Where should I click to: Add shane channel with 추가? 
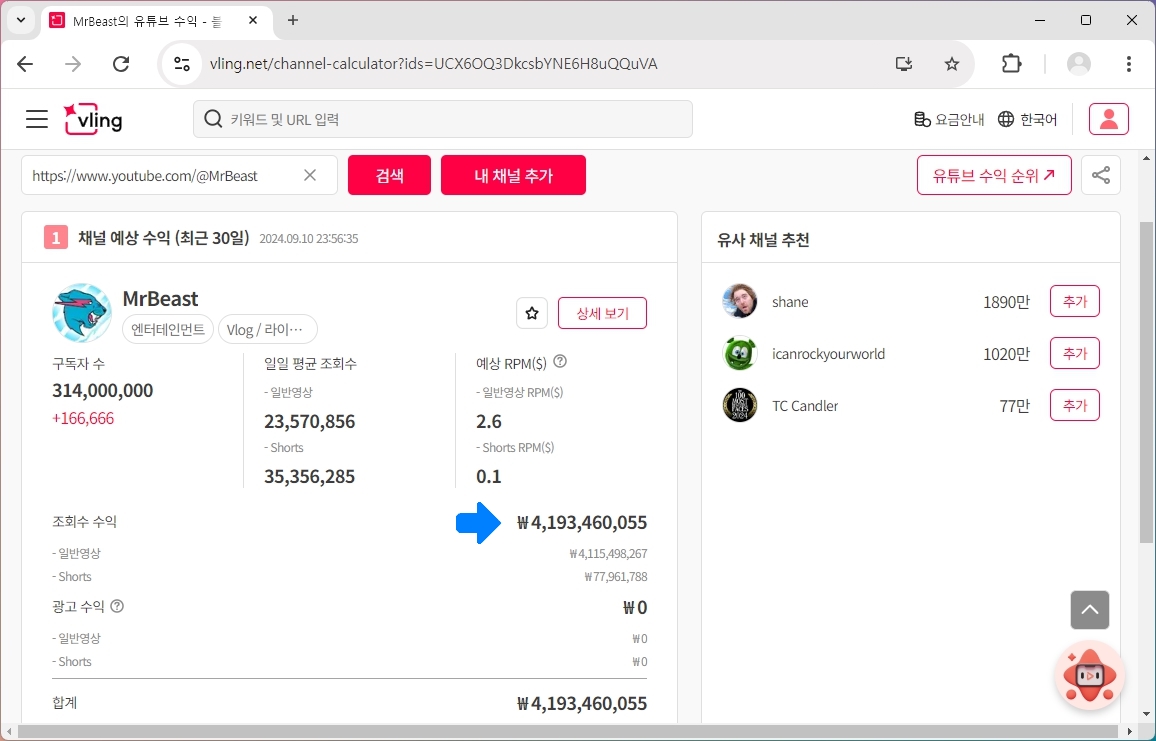tap(1074, 302)
